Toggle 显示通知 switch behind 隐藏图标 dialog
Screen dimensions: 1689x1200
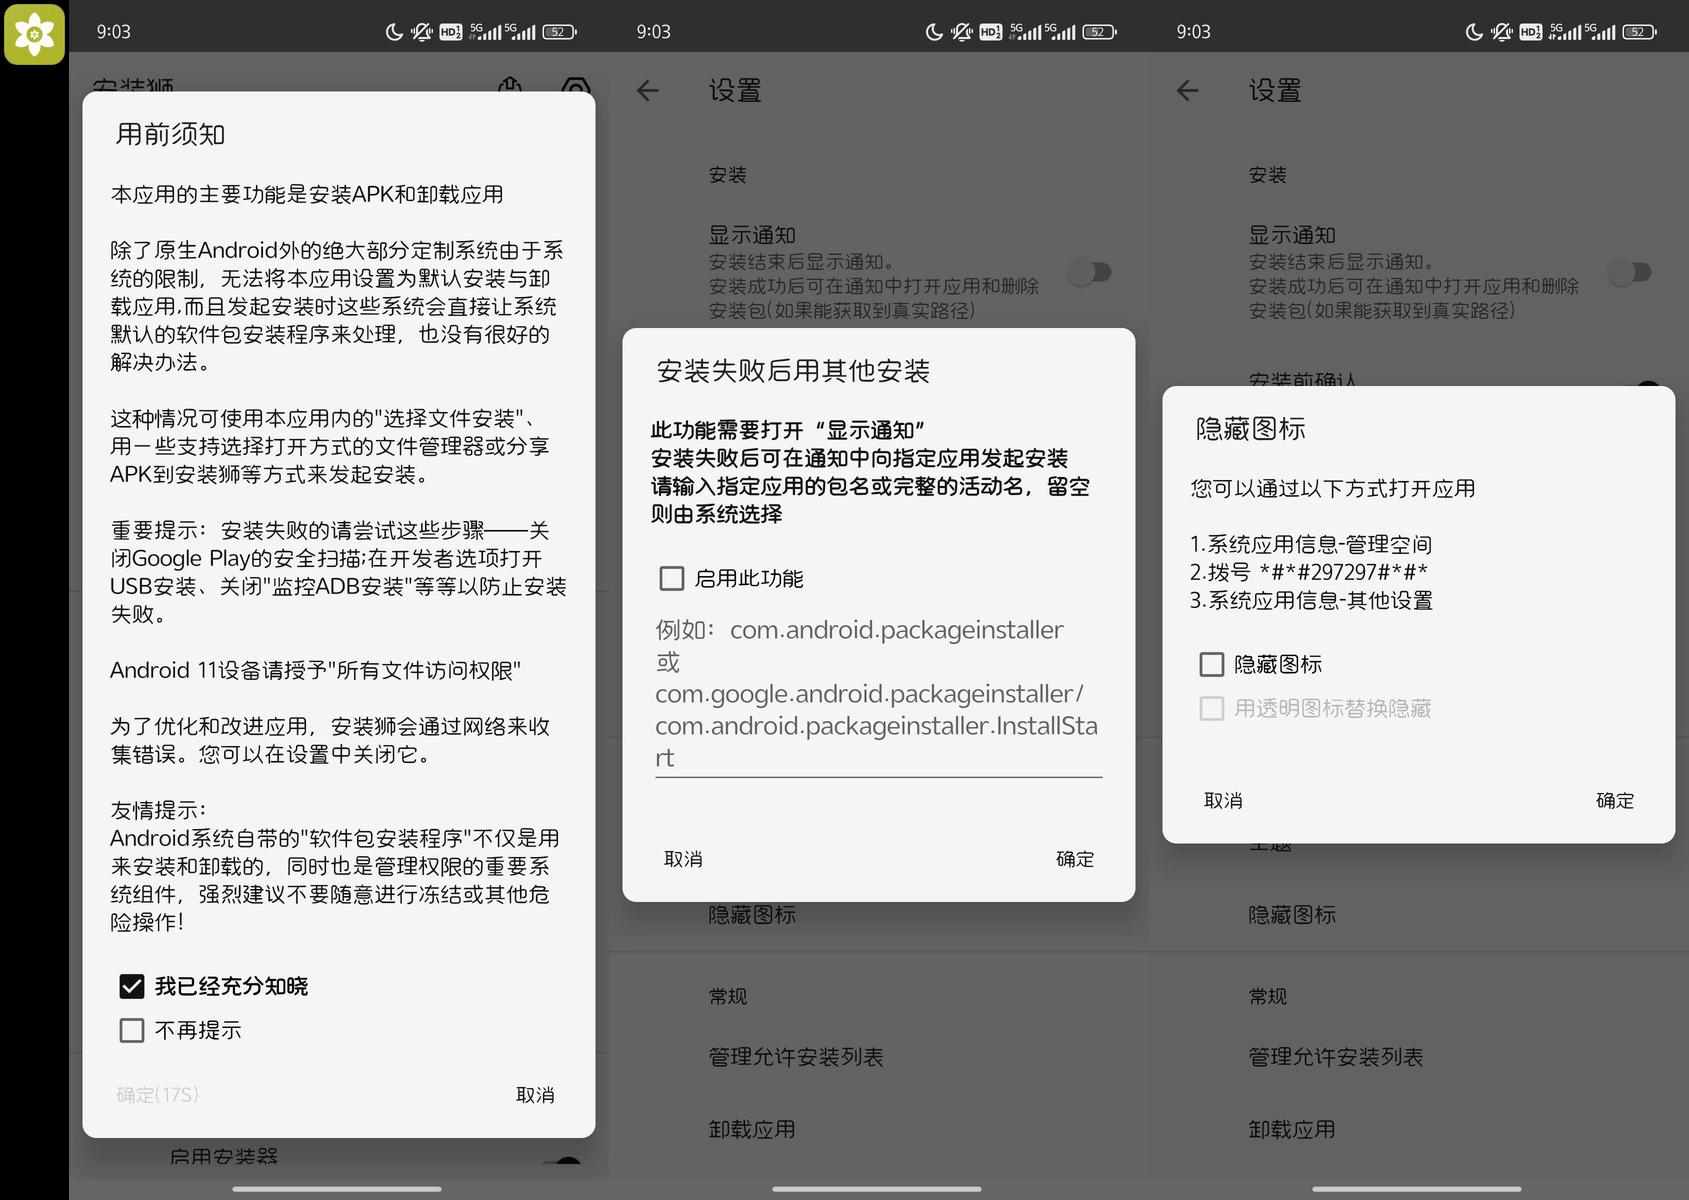click(1630, 272)
